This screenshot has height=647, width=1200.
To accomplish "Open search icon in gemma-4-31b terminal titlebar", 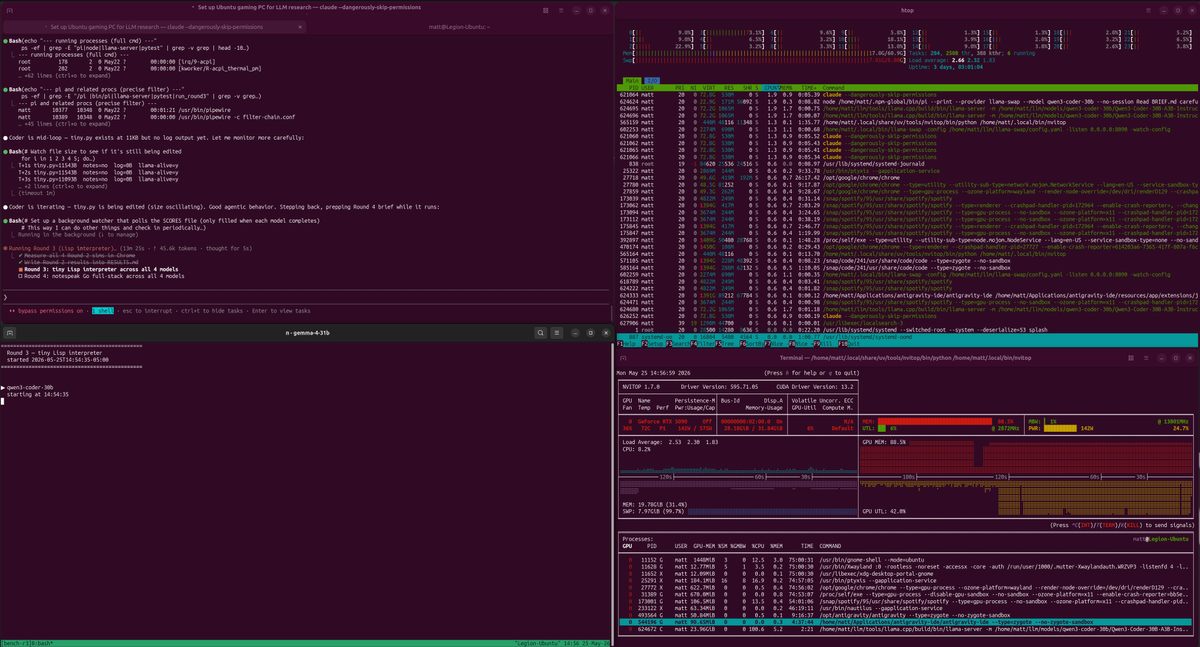I will coord(540,332).
